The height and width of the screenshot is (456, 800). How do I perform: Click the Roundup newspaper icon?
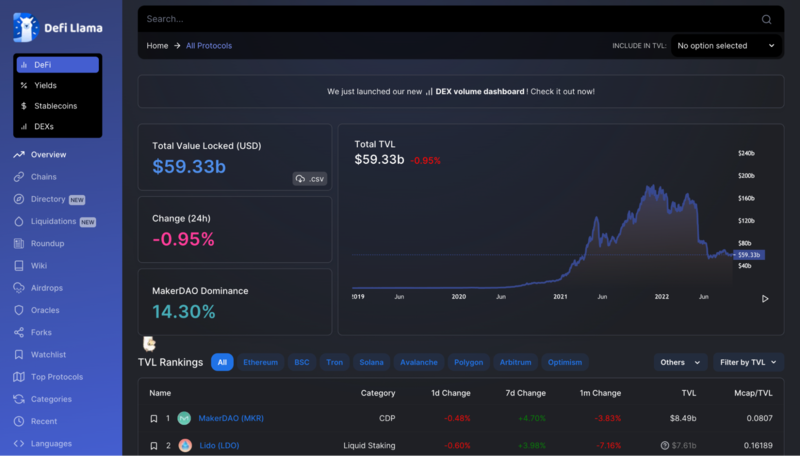tap(19, 243)
